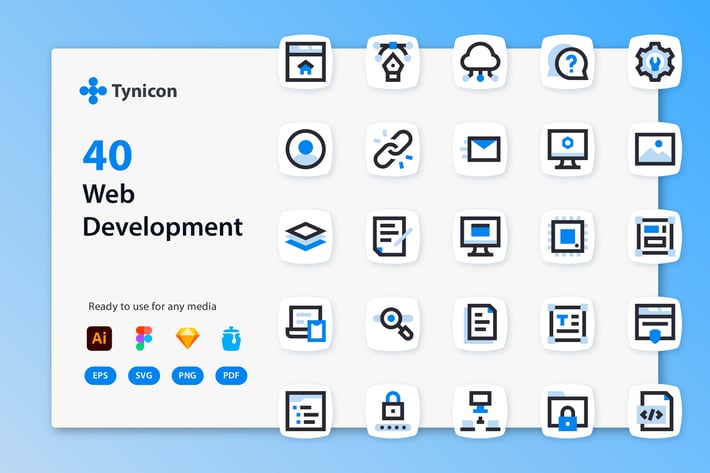Image resolution: width=710 pixels, height=473 pixels.
Task: Click the EPS format badge
Action: click(x=100, y=375)
